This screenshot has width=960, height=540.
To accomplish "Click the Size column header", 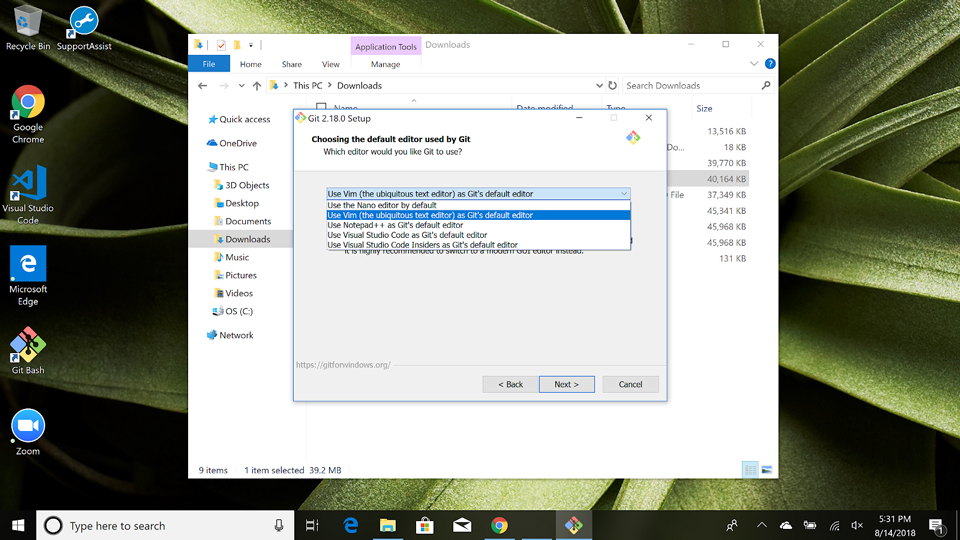I will [704, 108].
